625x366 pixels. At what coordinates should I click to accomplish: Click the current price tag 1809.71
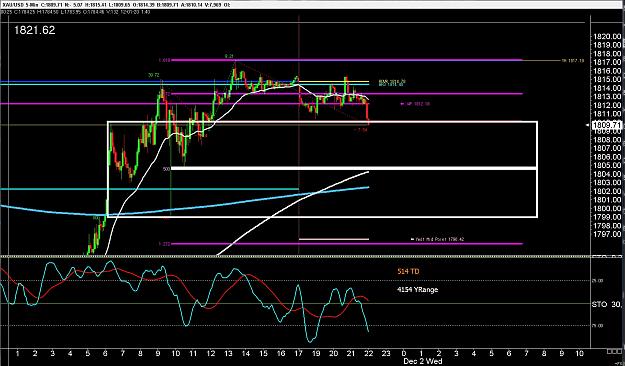pyautogui.click(x=607, y=125)
